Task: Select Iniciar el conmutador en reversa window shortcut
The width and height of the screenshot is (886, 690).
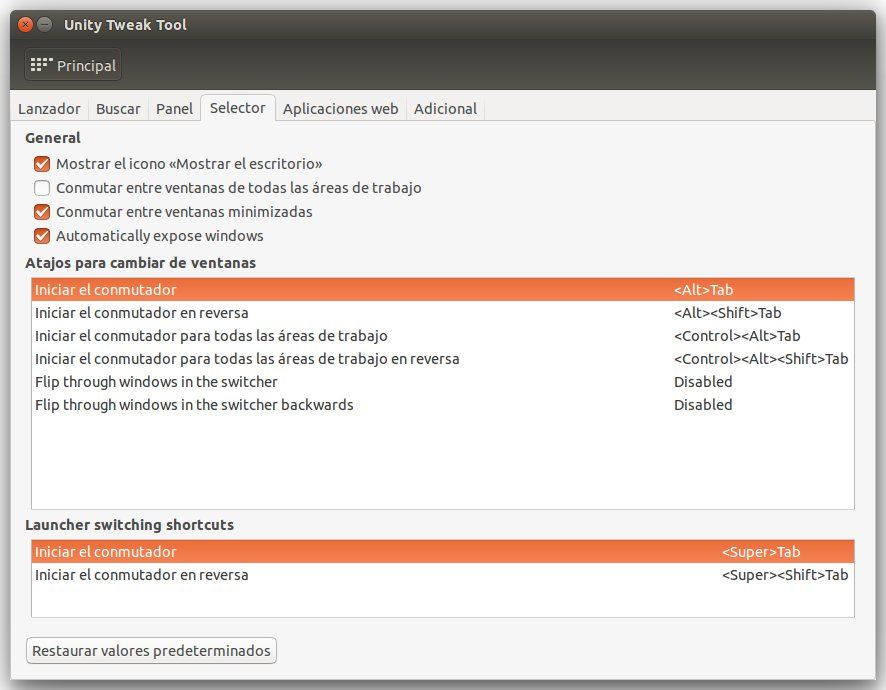Action: tap(142, 313)
